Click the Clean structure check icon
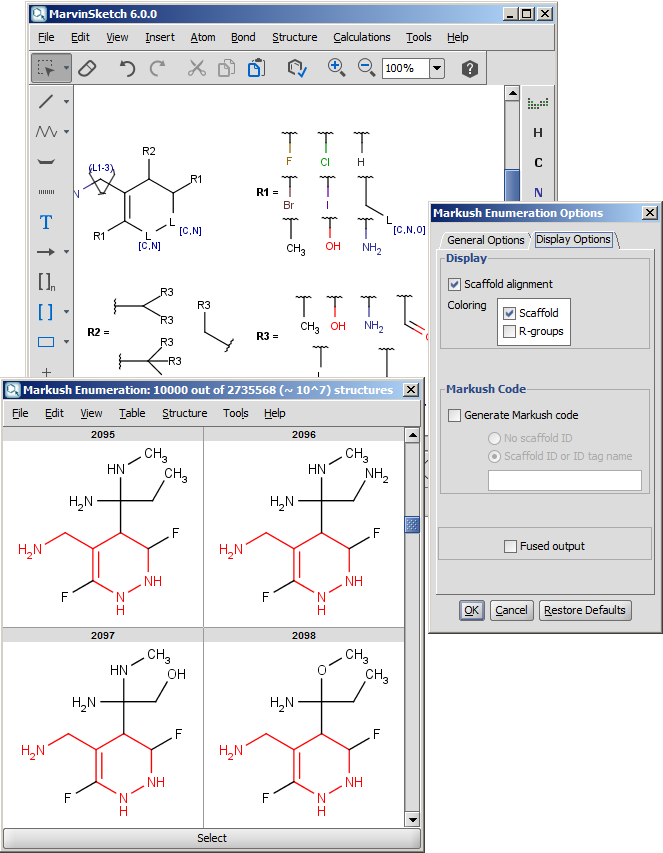The image size is (663, 853). [296, 68]
